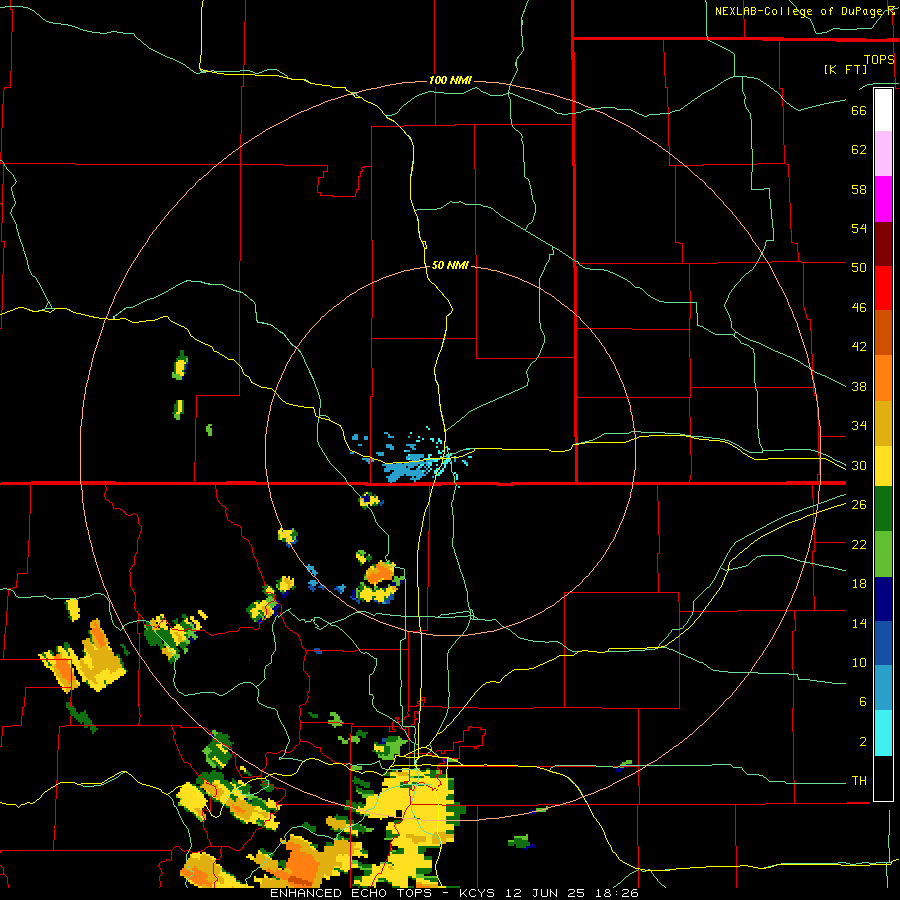
Task: Pick the cyan legend swatch
Action: 883,733
